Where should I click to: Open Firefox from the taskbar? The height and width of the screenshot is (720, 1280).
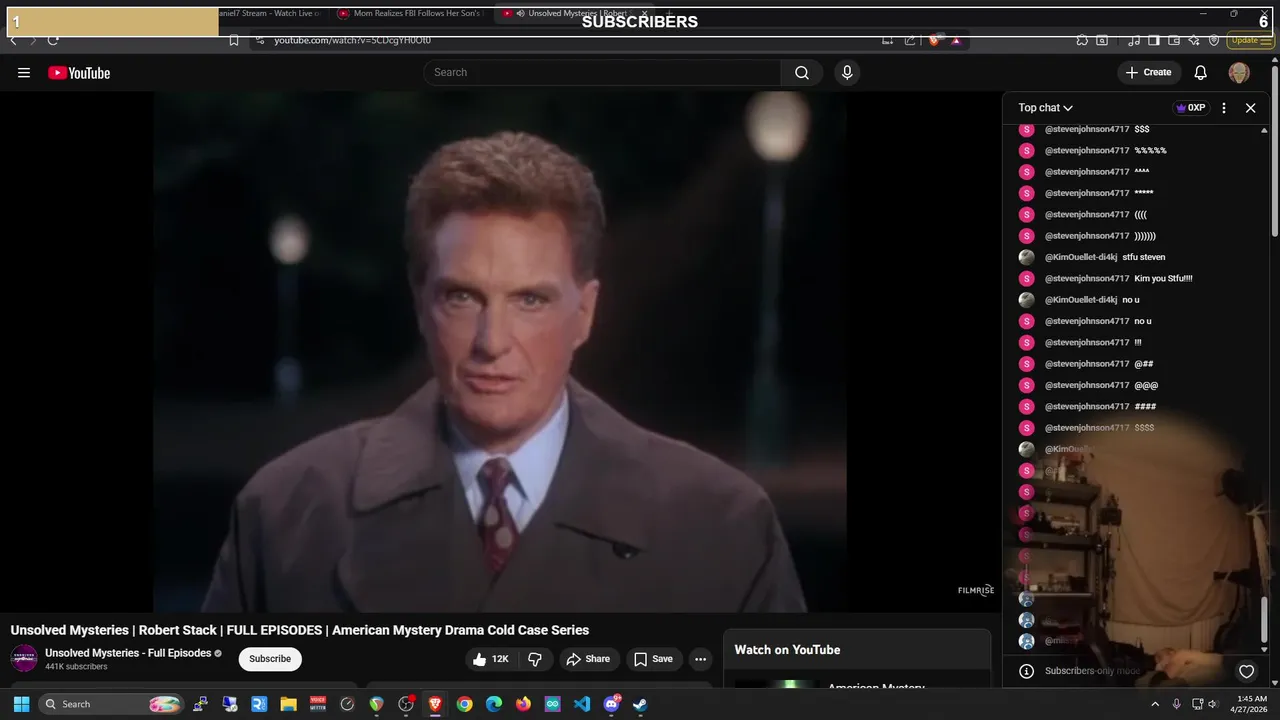click(523, 704)
